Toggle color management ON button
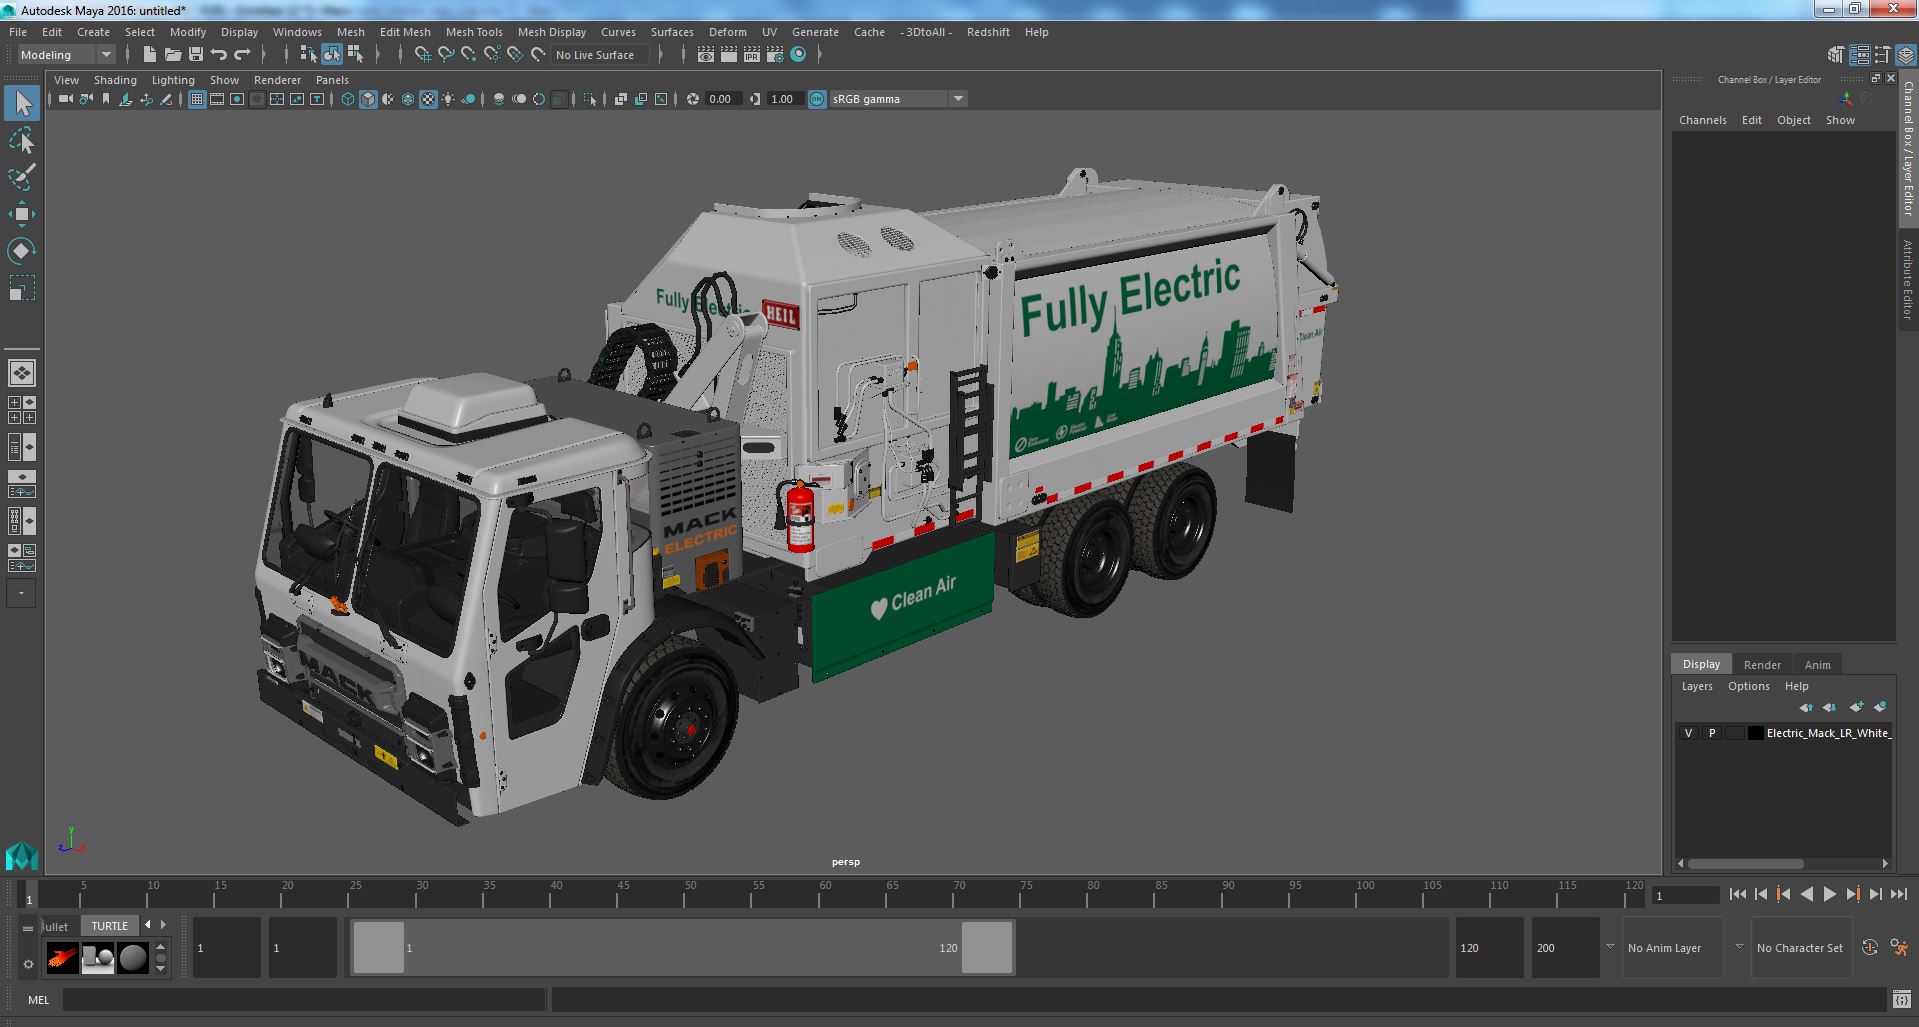The height and width of the screenshot is (1027, 1919). pyautogui.click(x=817, y=99)
